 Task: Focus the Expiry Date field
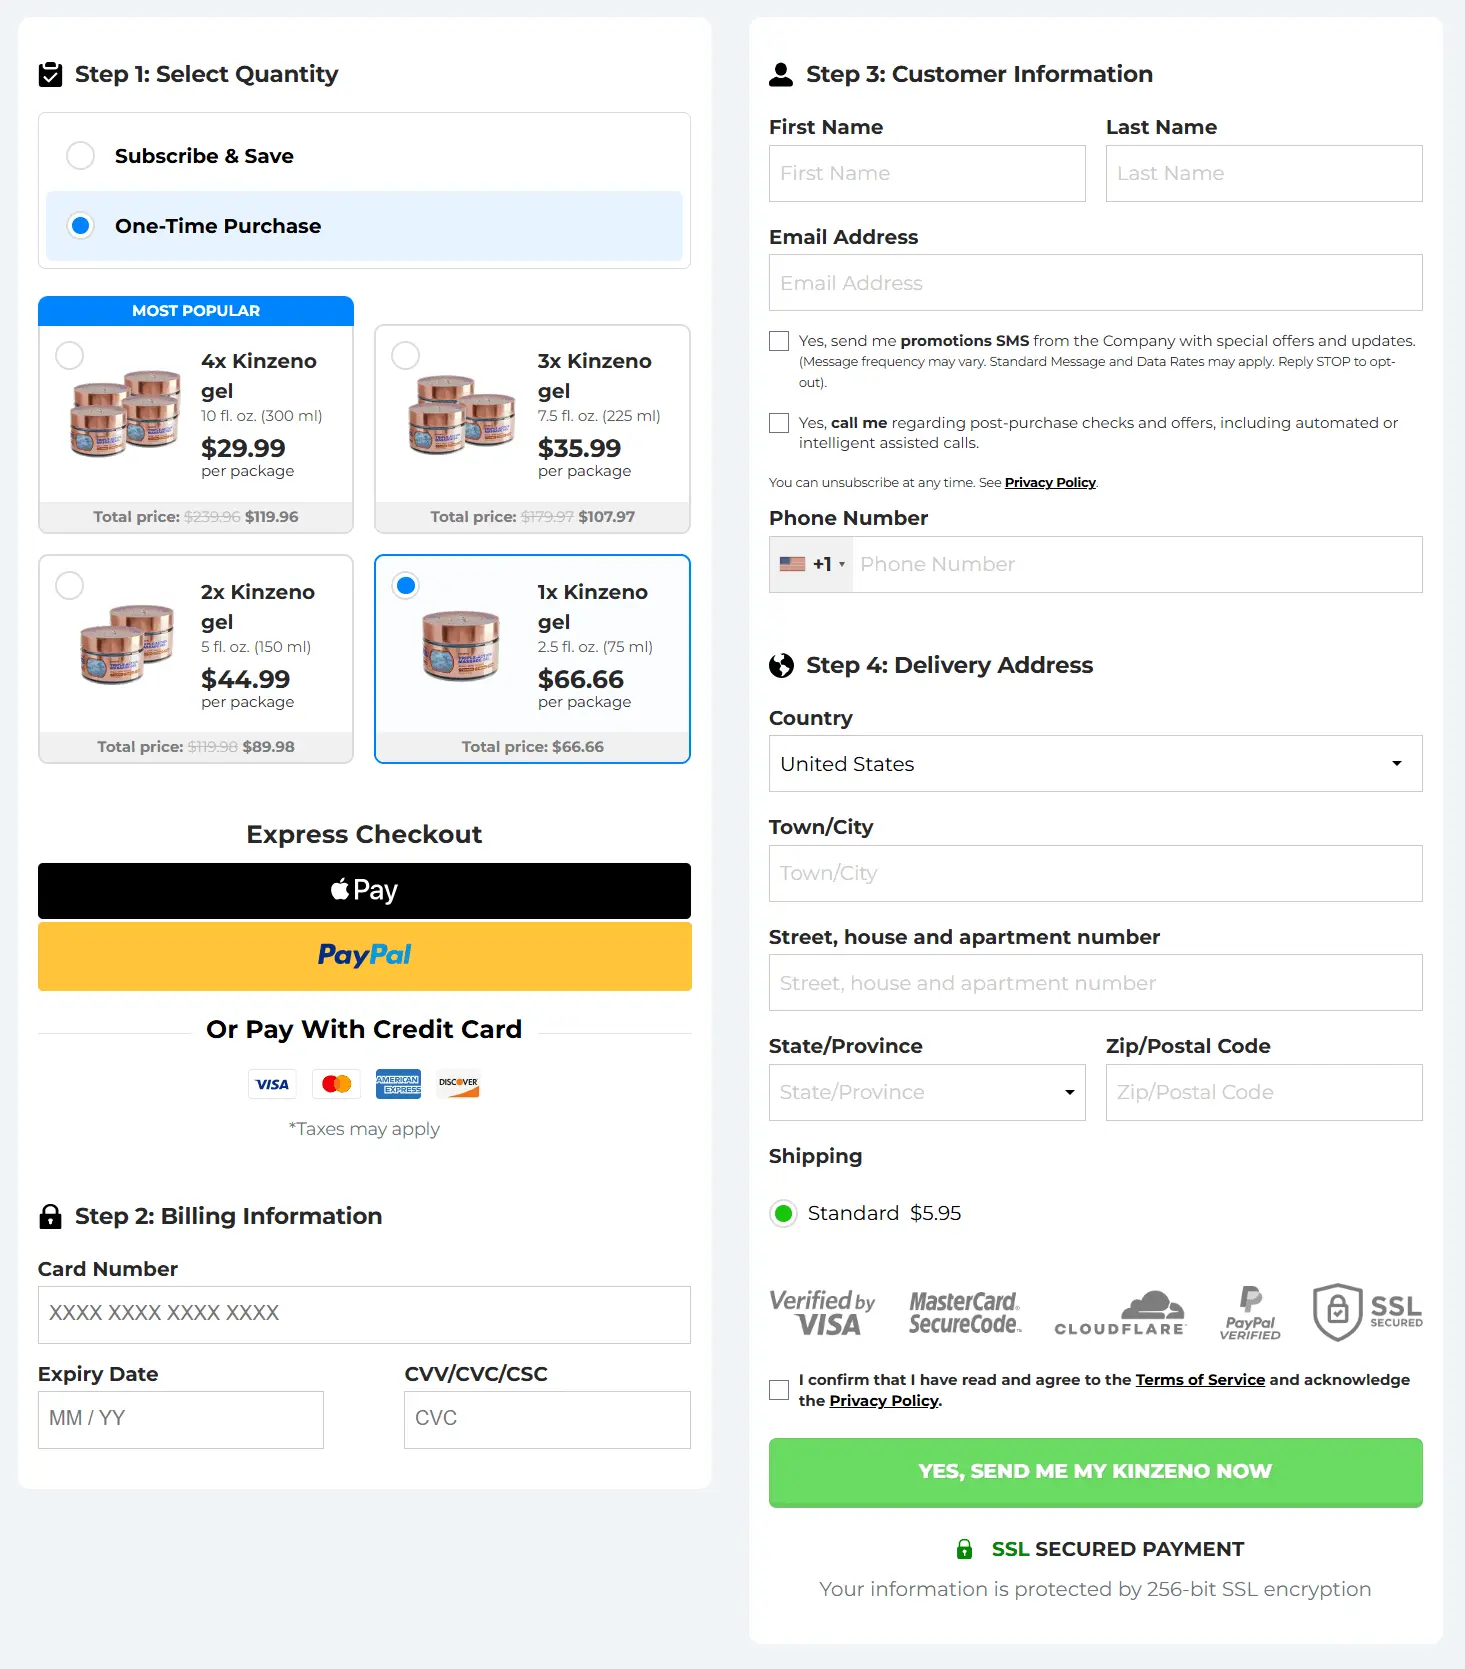click(181, 1420)
